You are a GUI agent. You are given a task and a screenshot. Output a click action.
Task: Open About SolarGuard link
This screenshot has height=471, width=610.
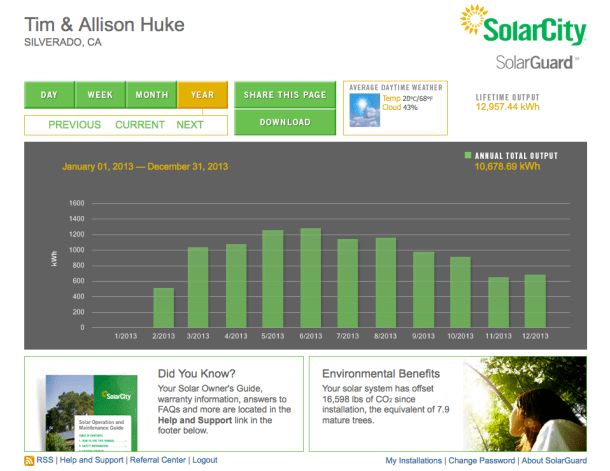tap(554, 460)
